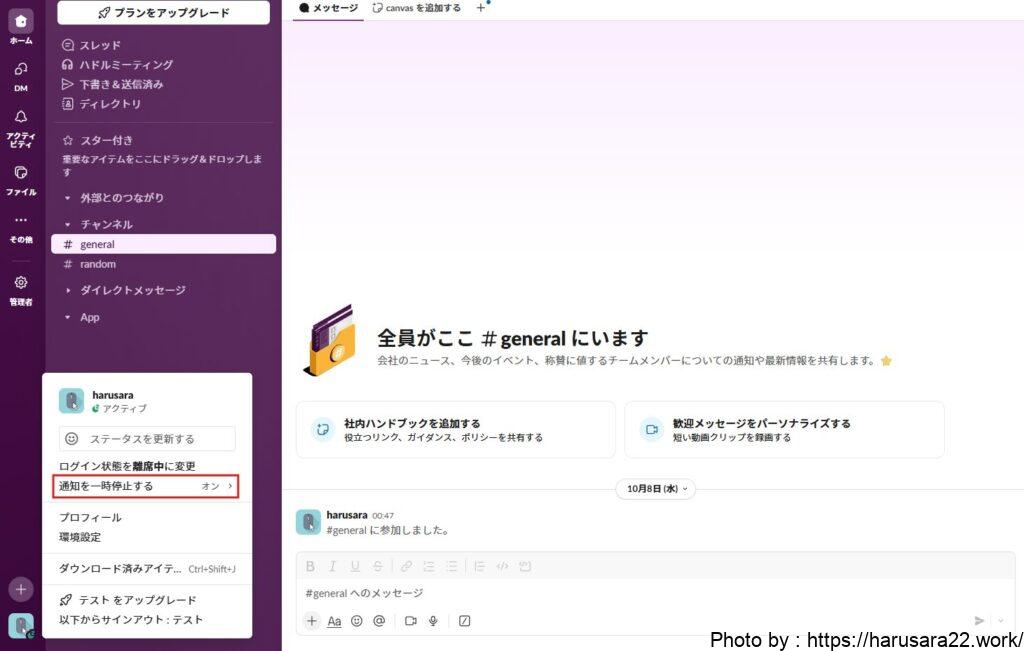Toggle bold formatting in the composer

pos(310,566)
